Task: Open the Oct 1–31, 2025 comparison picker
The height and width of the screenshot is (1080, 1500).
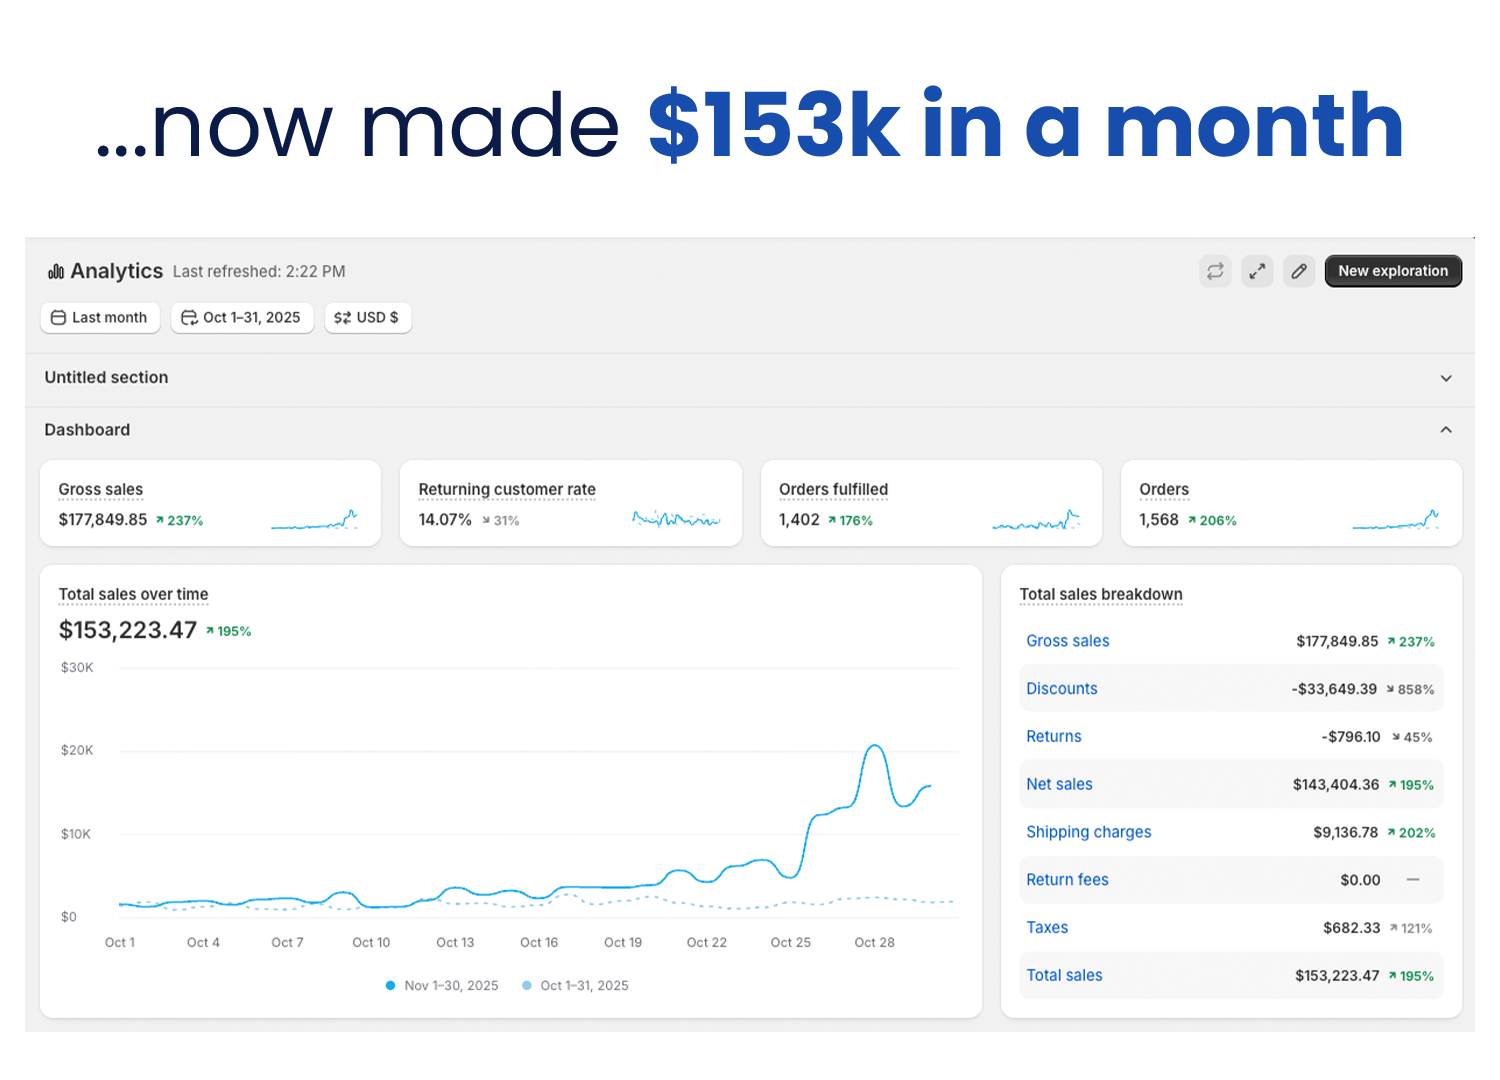Action: click(242, 318)
